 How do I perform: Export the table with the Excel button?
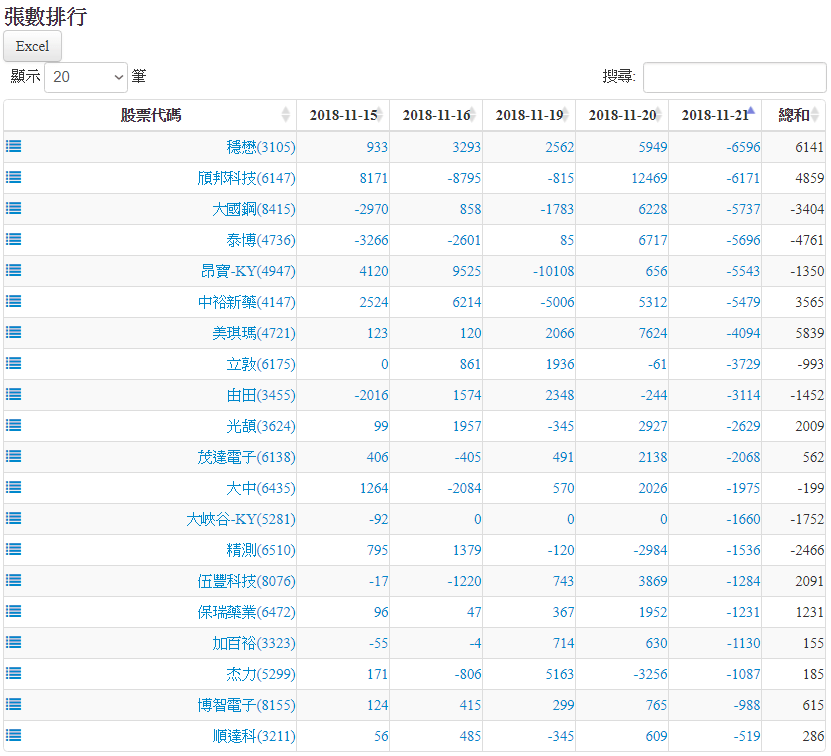coord(33,46)
